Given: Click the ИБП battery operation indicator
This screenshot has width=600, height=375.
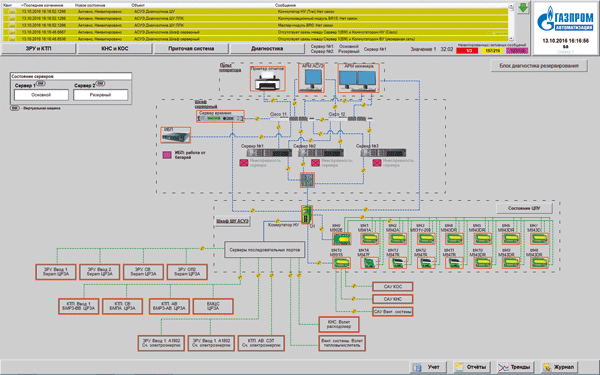Looking at the screenshot, I should [167, 155].
